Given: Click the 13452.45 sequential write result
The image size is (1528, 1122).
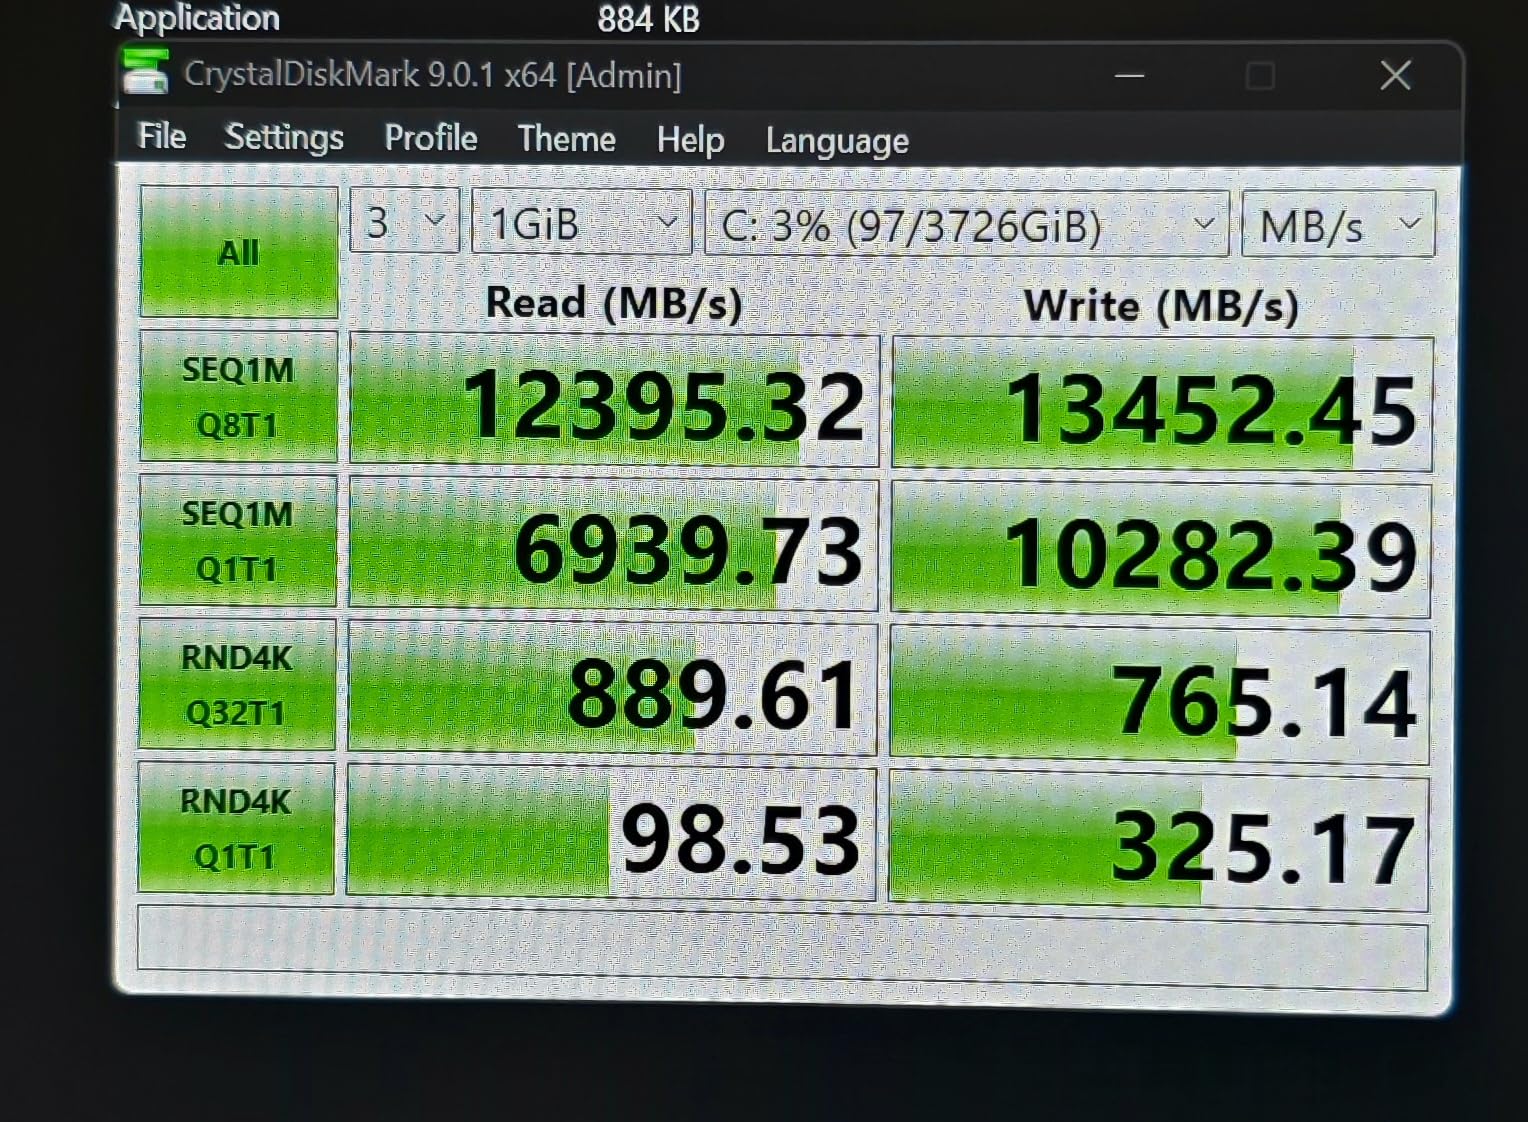Looking at the screenshot, I should [x=1162, y=404].
